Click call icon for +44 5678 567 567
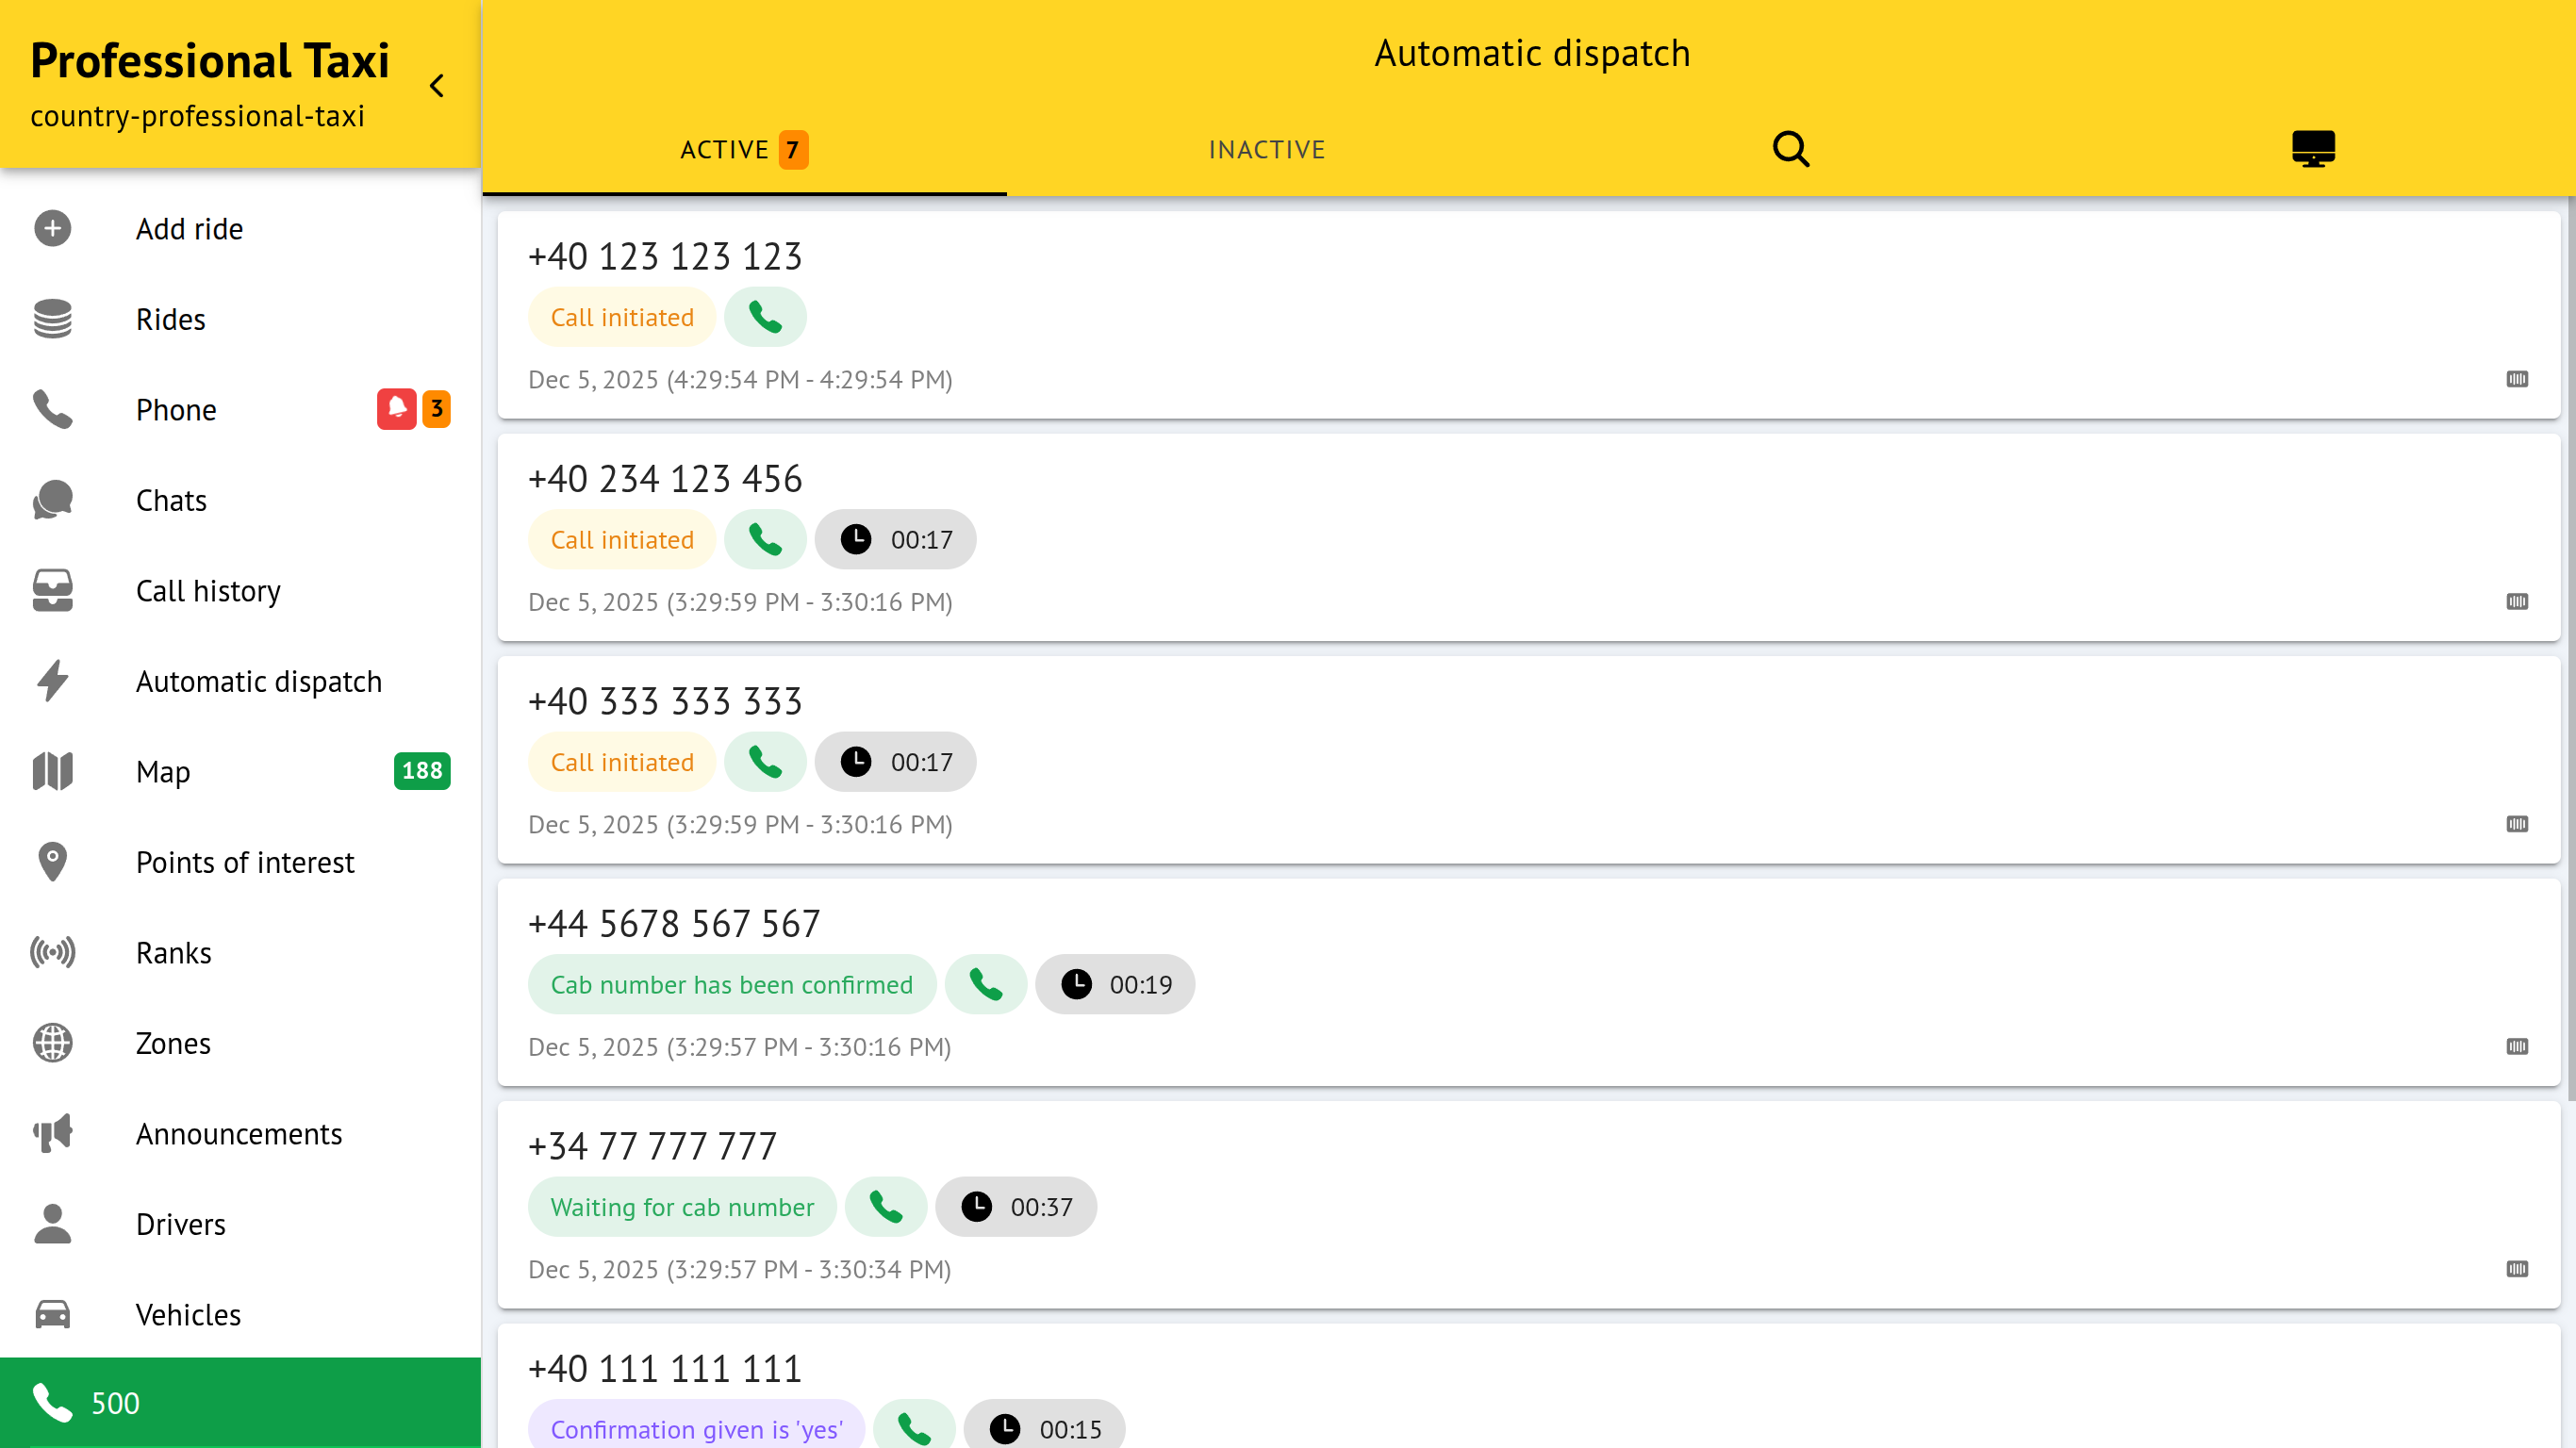The image size is (2576, 1448). point(985,985)
